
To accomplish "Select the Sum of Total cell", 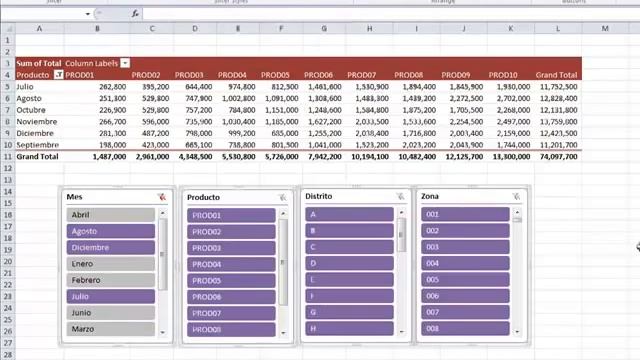I will tap(40, 63).
